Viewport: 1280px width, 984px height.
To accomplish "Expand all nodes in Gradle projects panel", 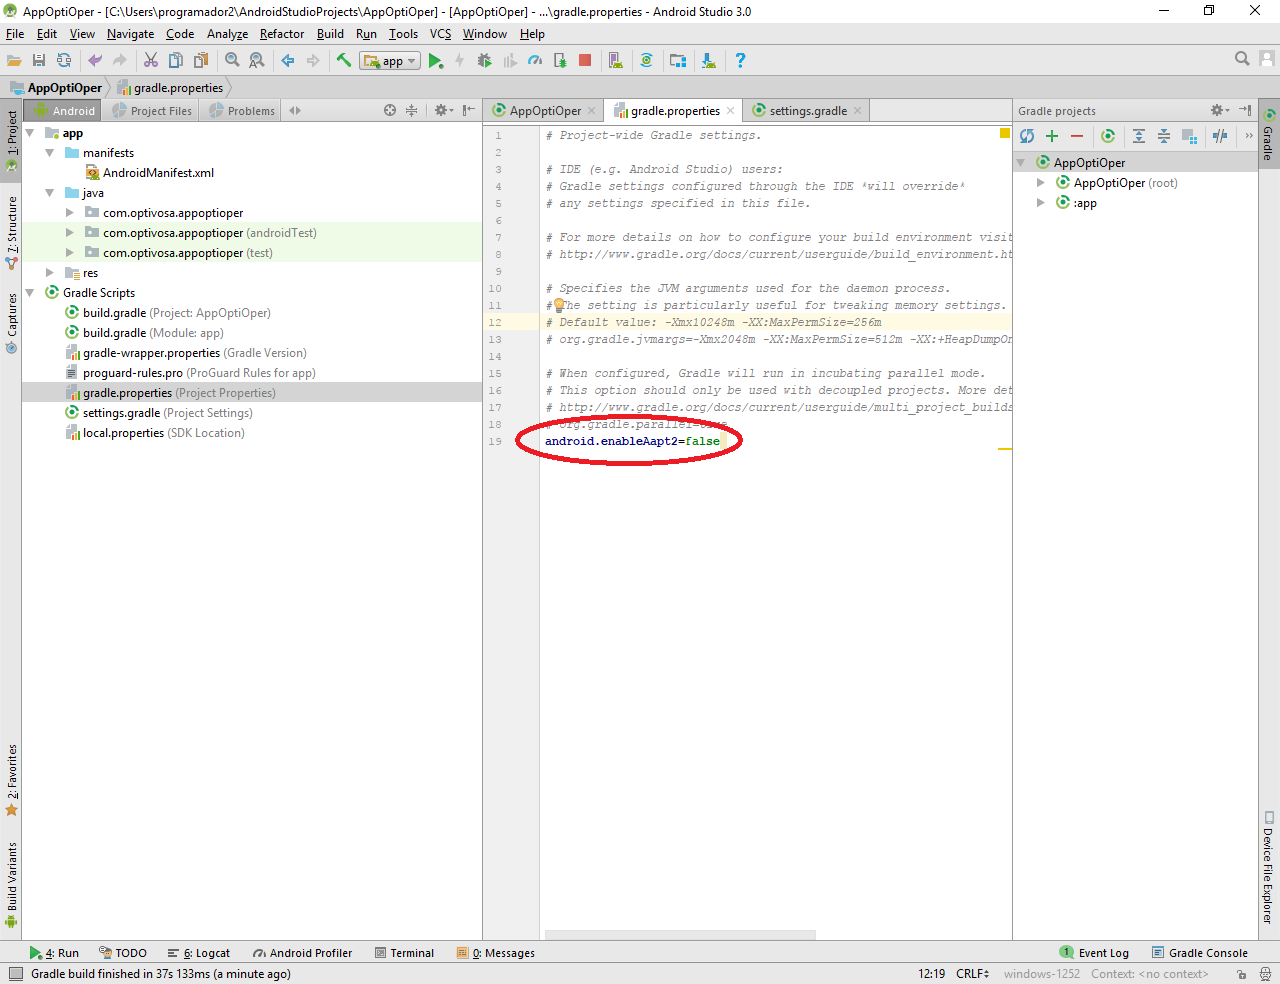I will (1139, 136).
